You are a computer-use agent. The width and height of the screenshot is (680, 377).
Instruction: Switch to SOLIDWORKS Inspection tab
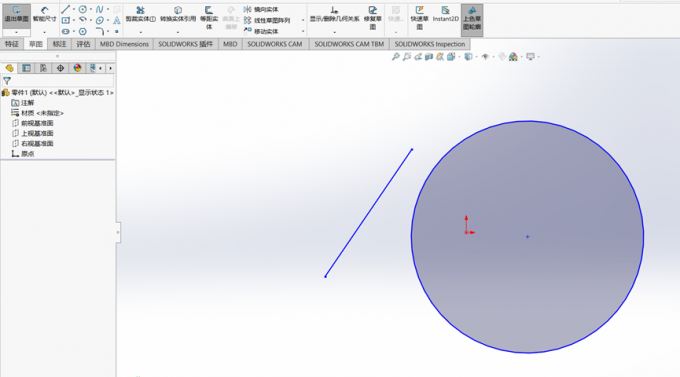point(430,44)
